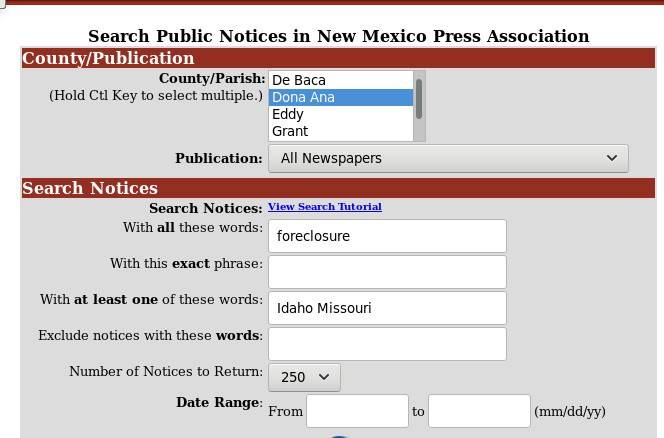Open the View Search Tutorial link
This screenshot has height=438, width=664.
(x=324, y=207)
